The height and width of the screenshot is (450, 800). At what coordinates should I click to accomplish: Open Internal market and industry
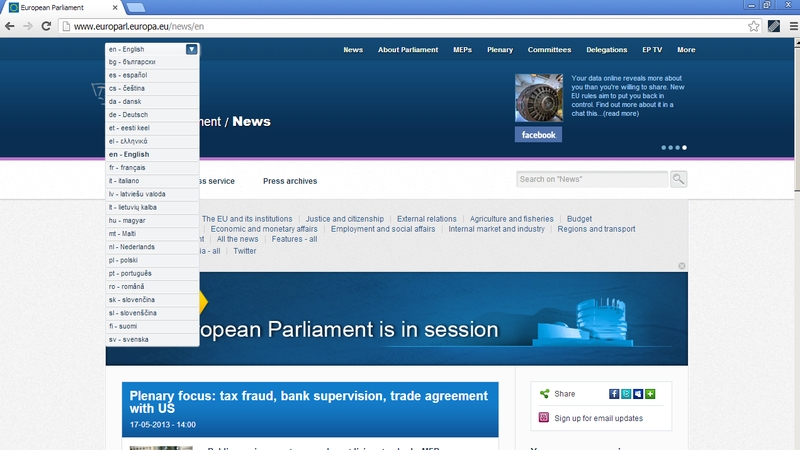496,229
